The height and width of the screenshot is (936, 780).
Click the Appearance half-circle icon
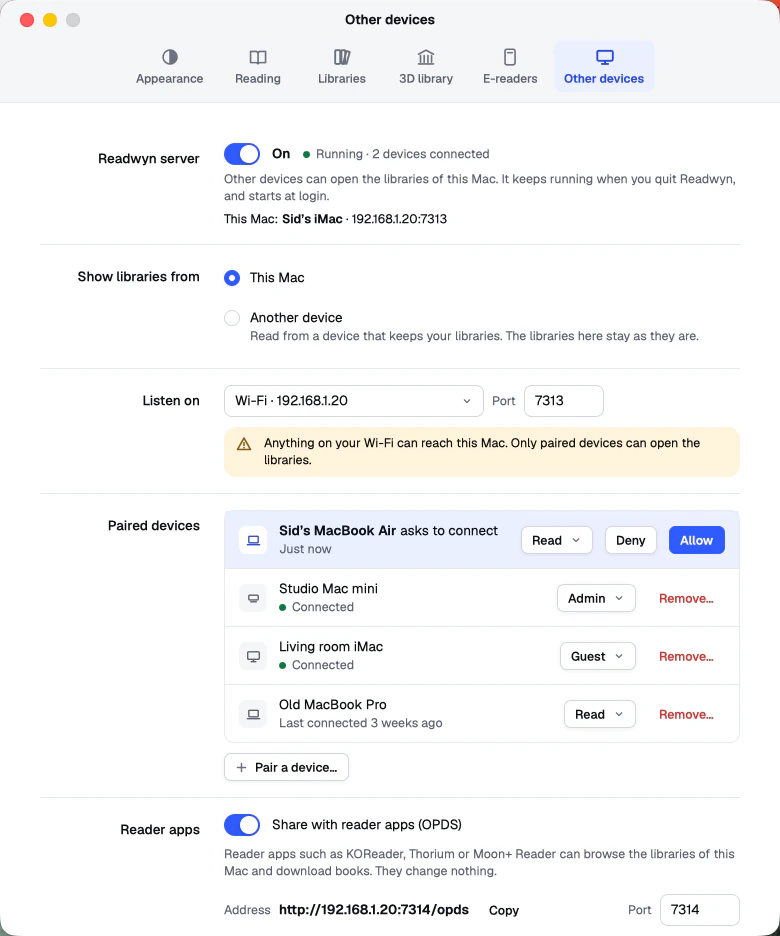169,57
